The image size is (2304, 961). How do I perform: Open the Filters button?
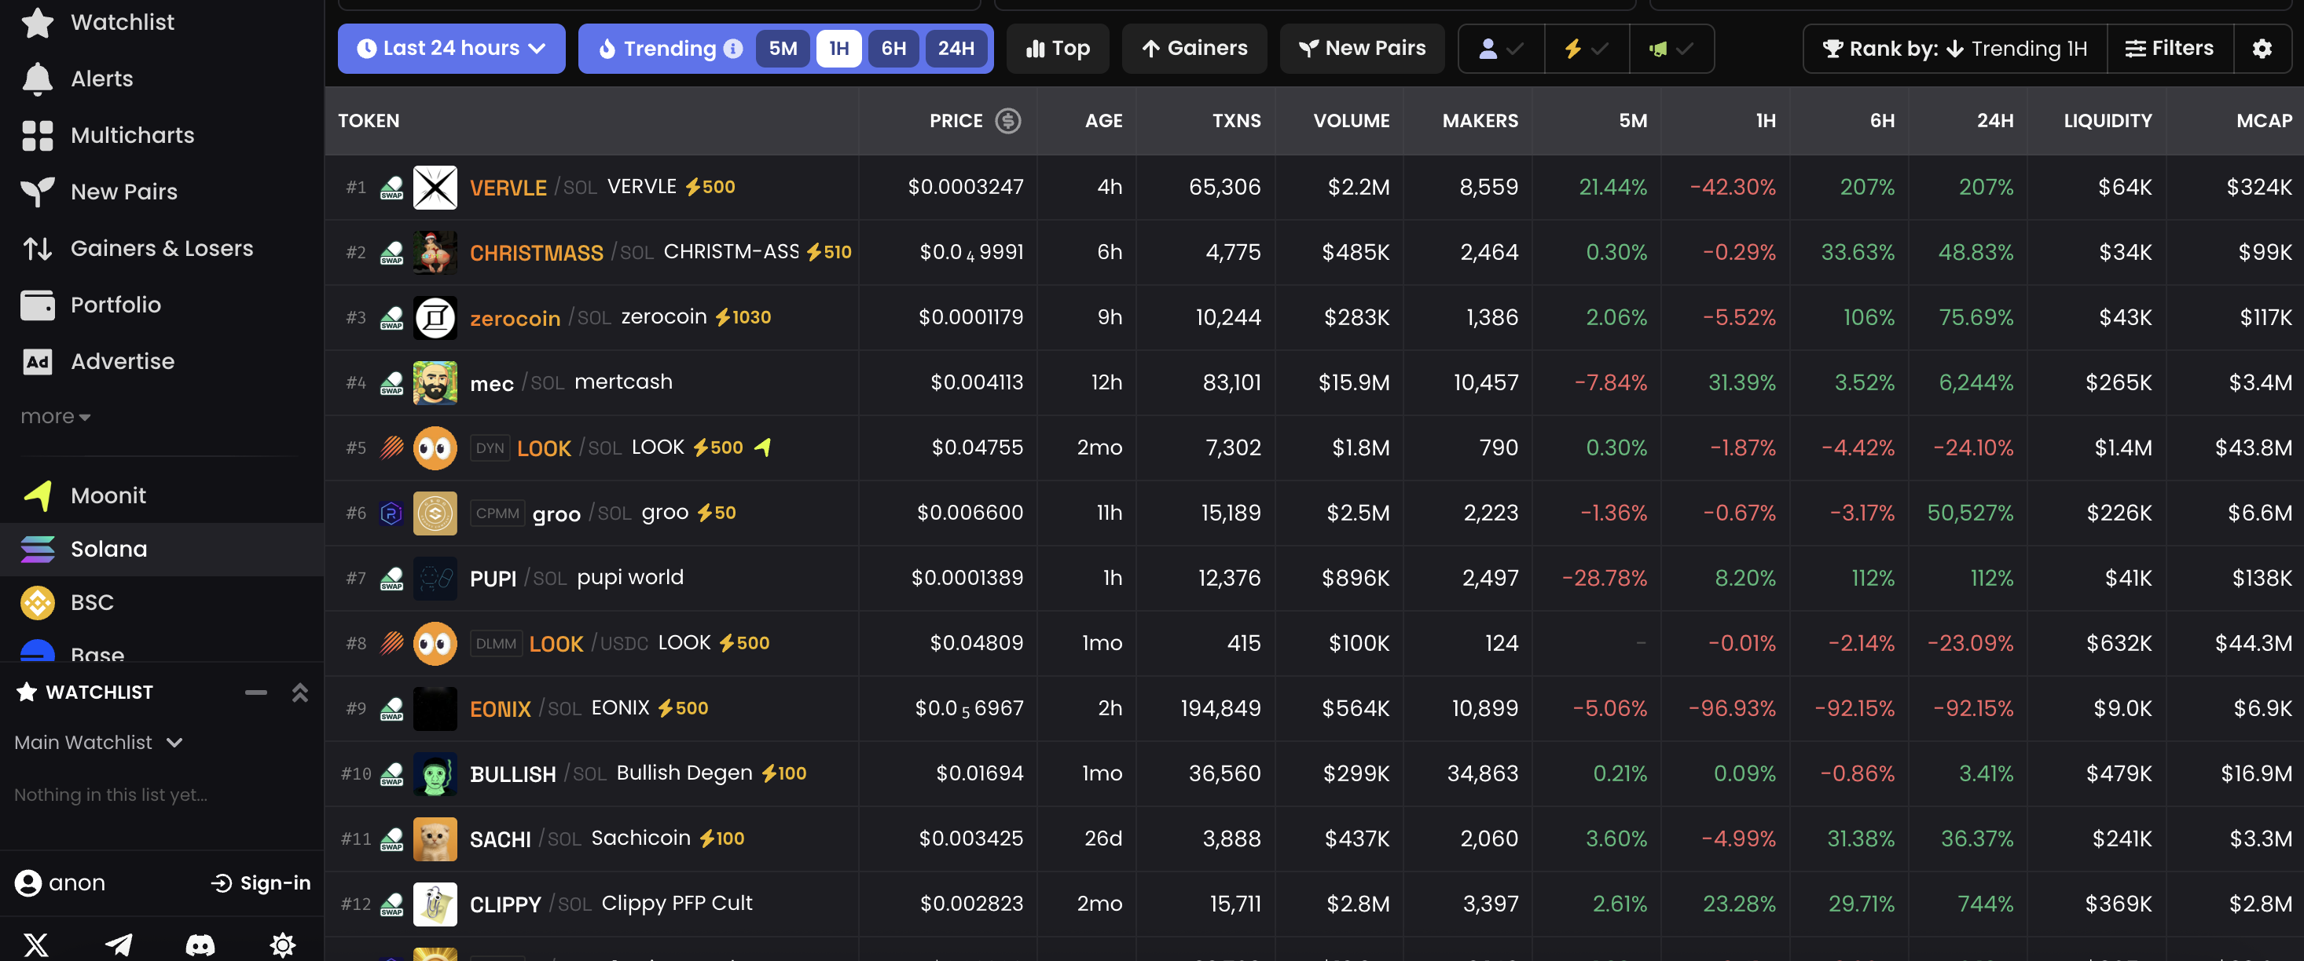pyautogui.click(x=2169, y=49)
